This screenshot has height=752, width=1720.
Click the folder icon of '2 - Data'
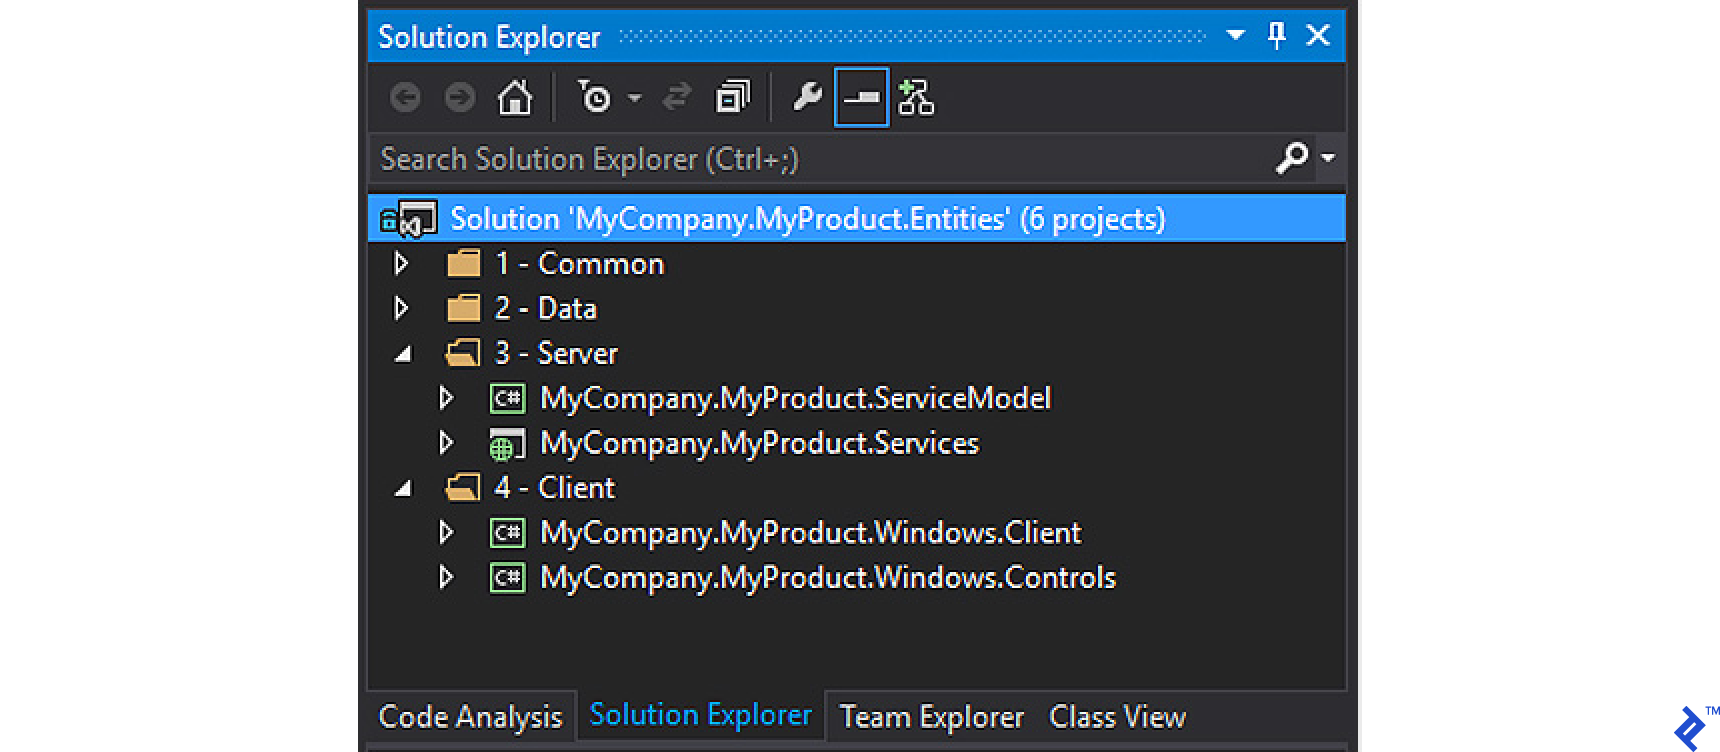(463, 308)
